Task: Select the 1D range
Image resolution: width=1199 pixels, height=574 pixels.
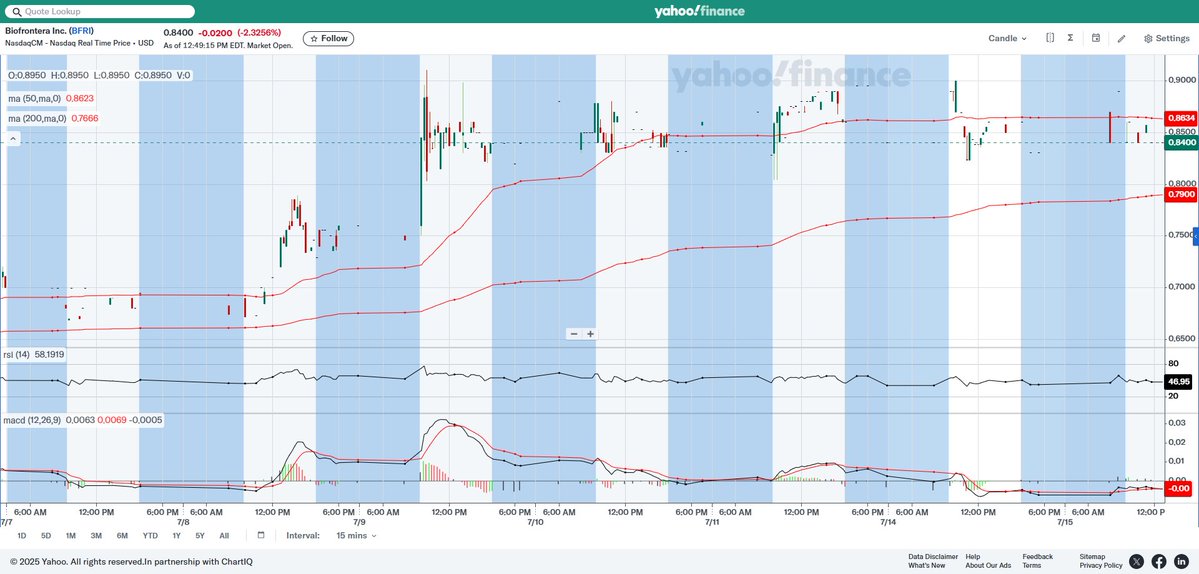Action: point(21,536)
